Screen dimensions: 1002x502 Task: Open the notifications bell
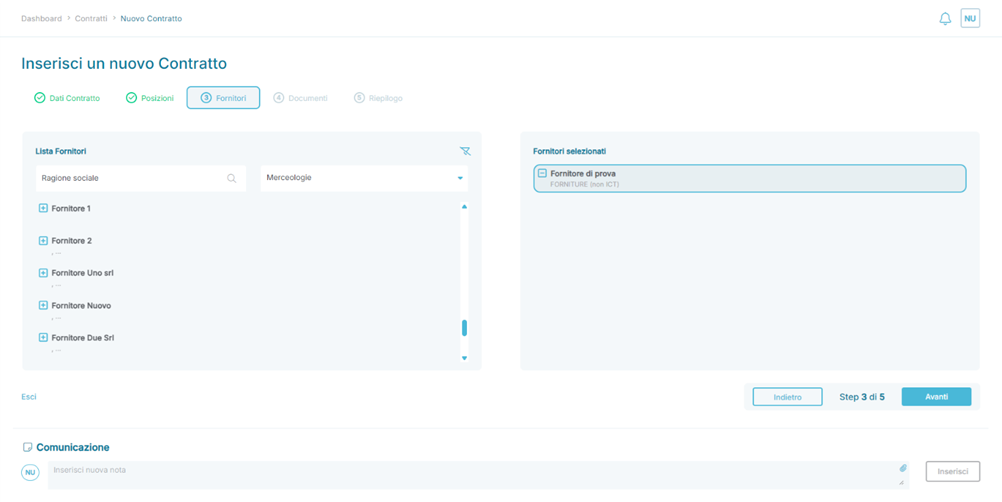click(x=945, y=19)
